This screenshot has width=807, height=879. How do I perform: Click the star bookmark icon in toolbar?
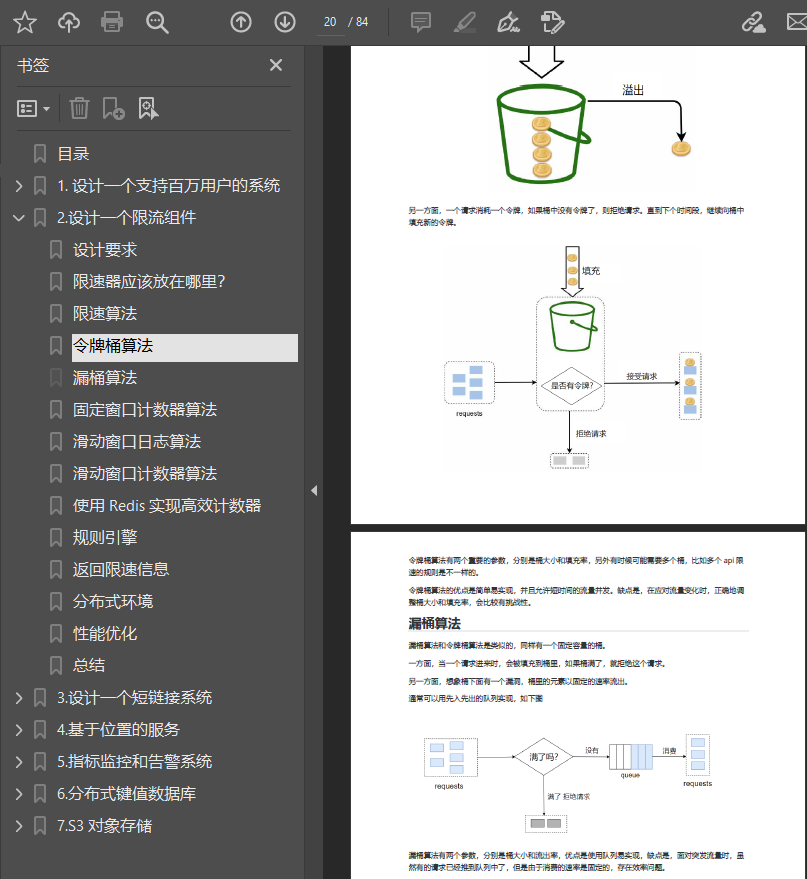coord(25,22)
